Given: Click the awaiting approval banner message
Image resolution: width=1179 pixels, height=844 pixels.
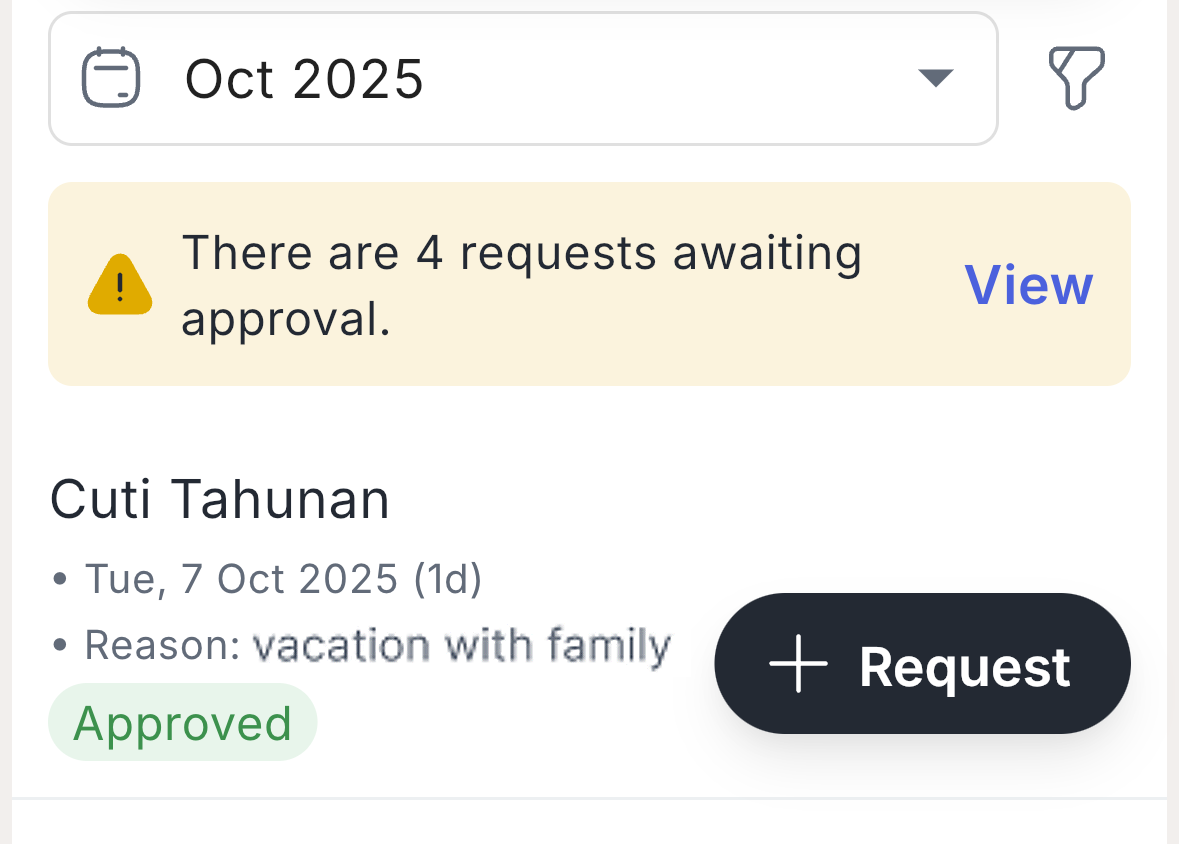Looking at the screenshot, I should 520,285.
